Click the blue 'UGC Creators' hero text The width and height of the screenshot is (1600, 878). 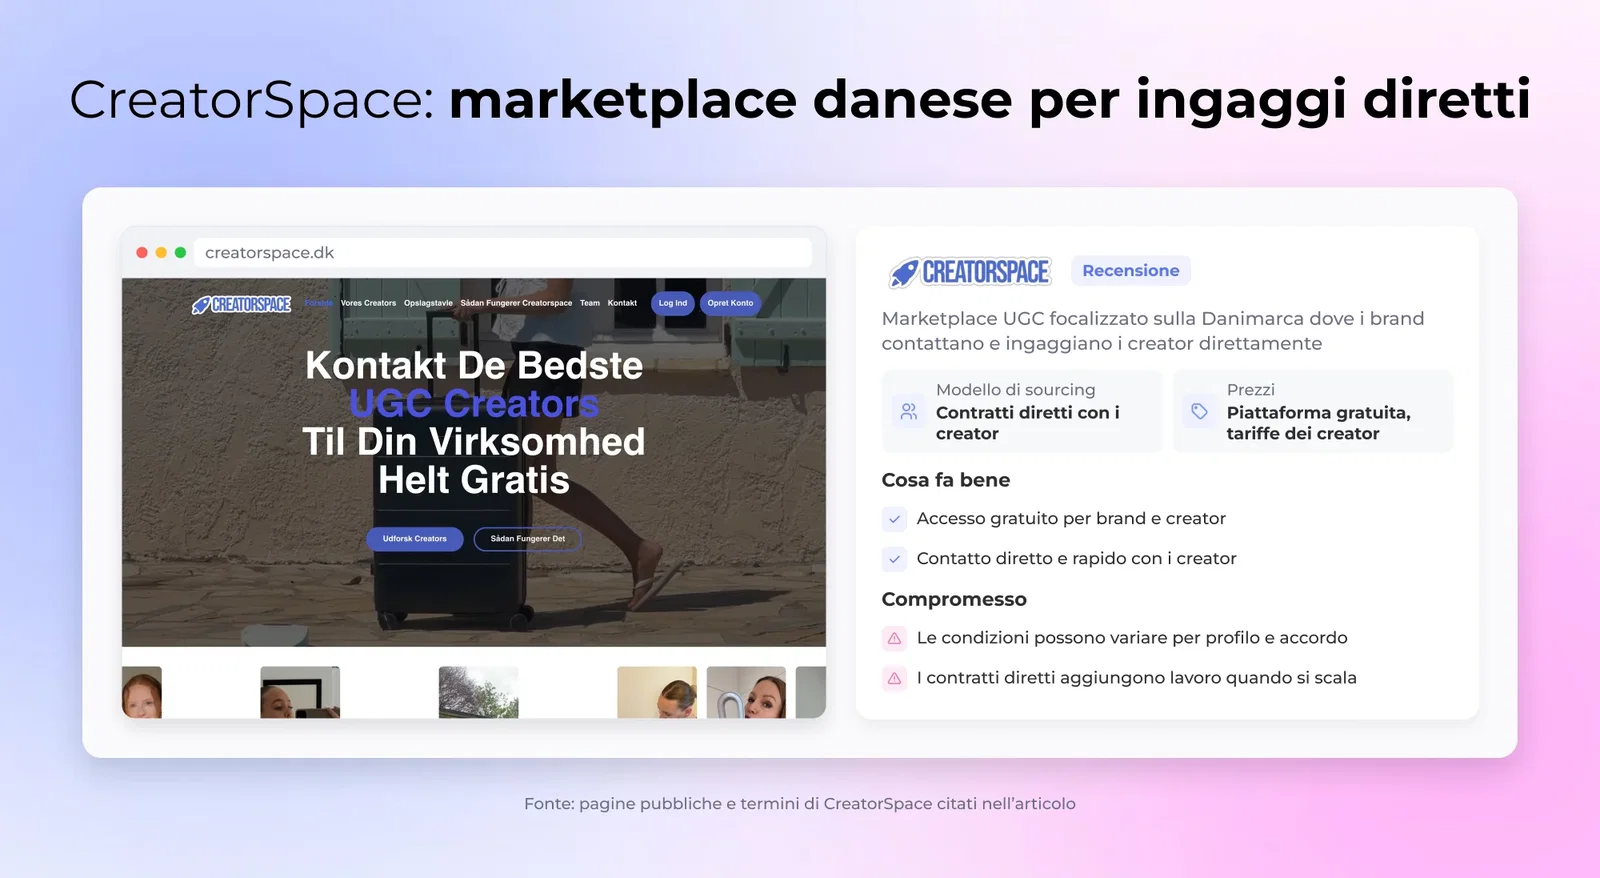tap(474, 404)
